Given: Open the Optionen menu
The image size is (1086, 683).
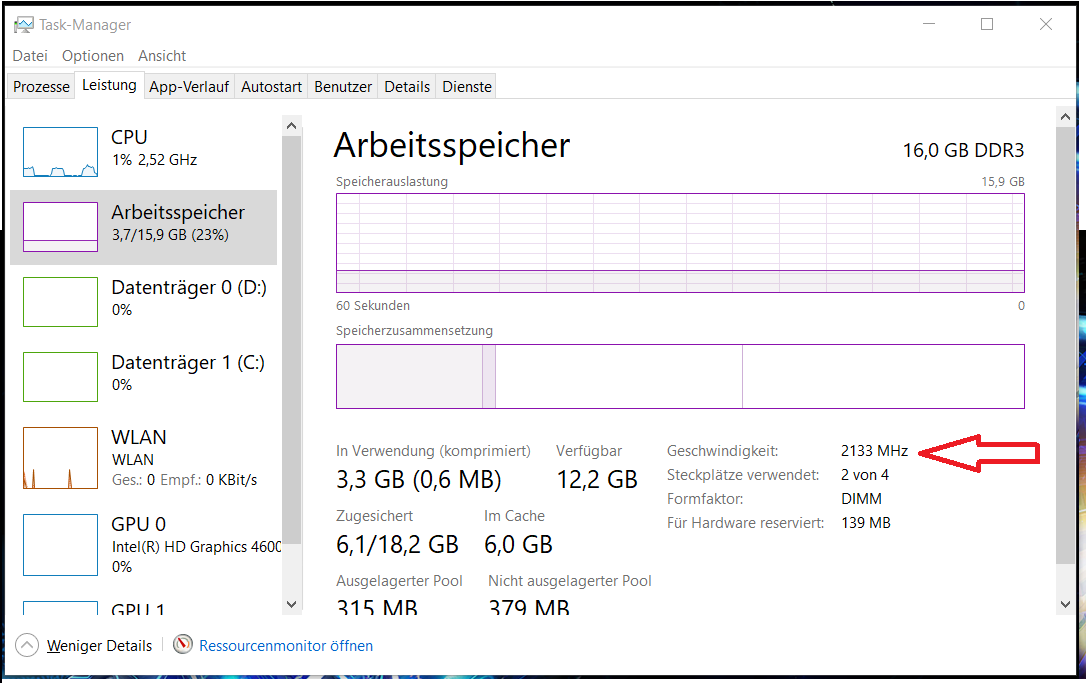Looking at the screenshot, I should click(93, 56).
